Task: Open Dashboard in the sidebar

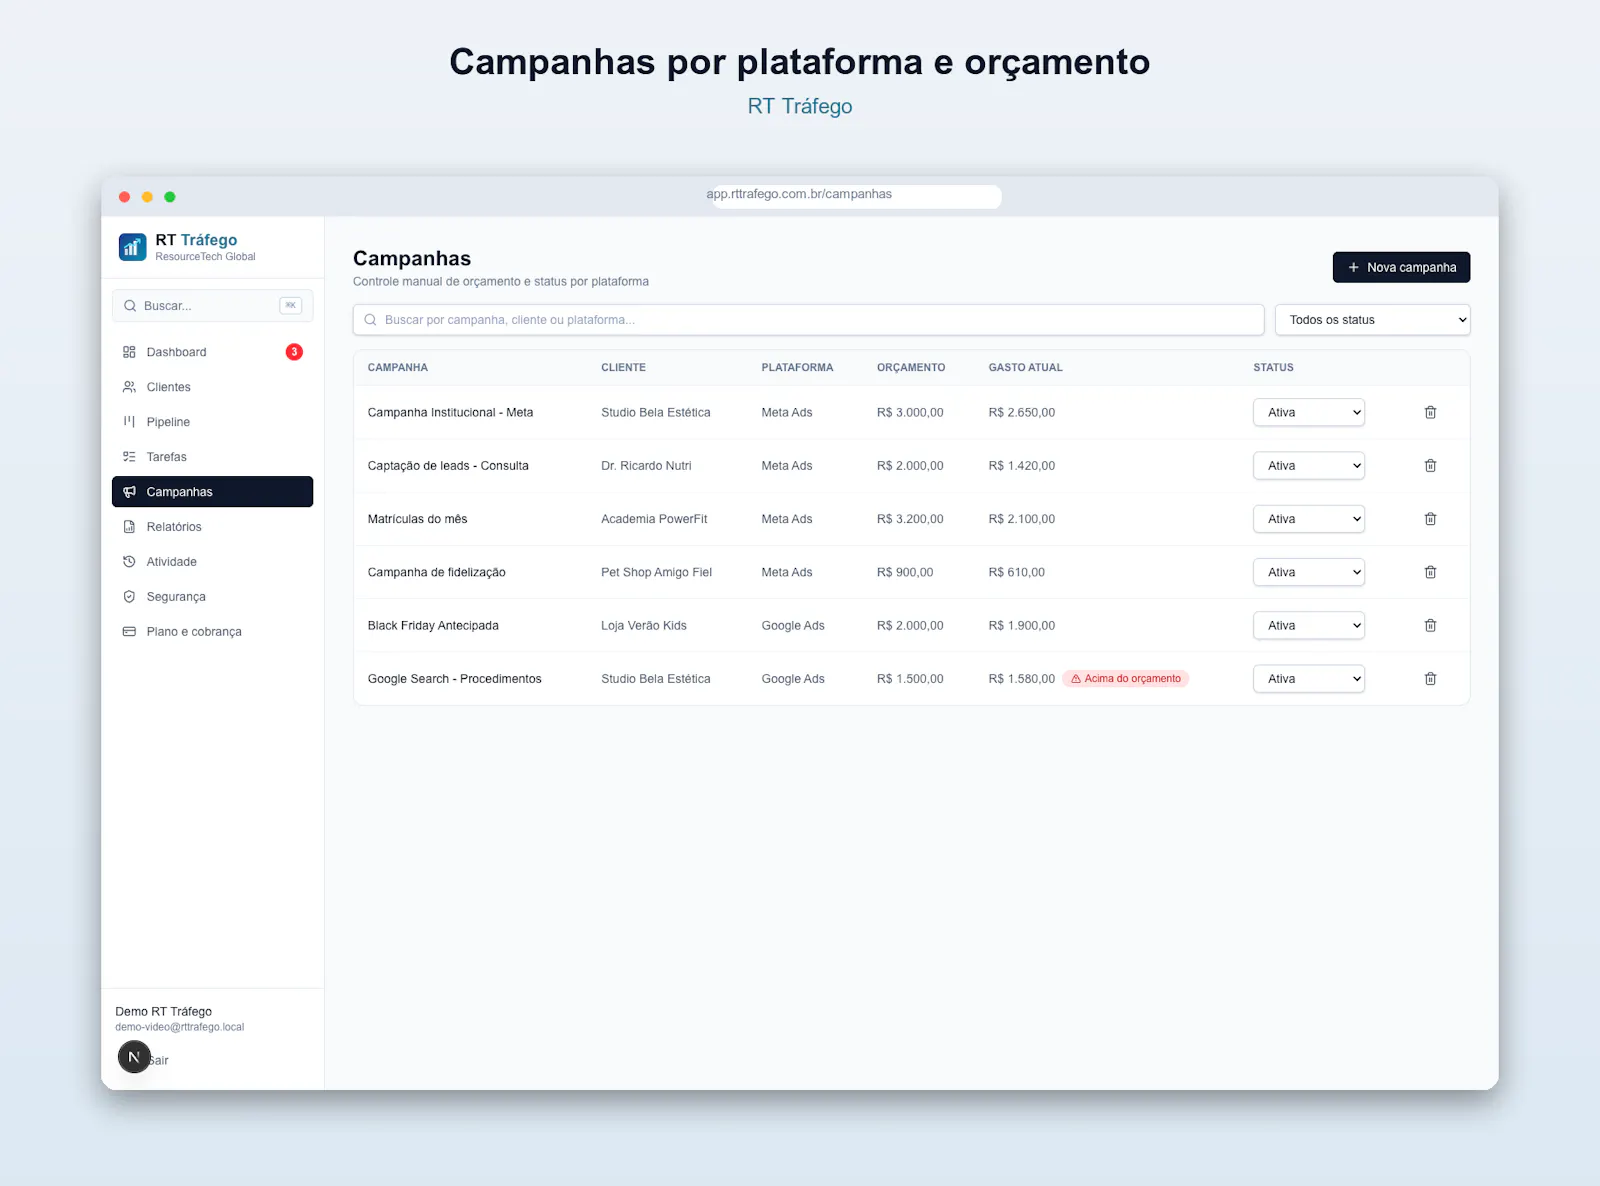Action: point(212,352)
